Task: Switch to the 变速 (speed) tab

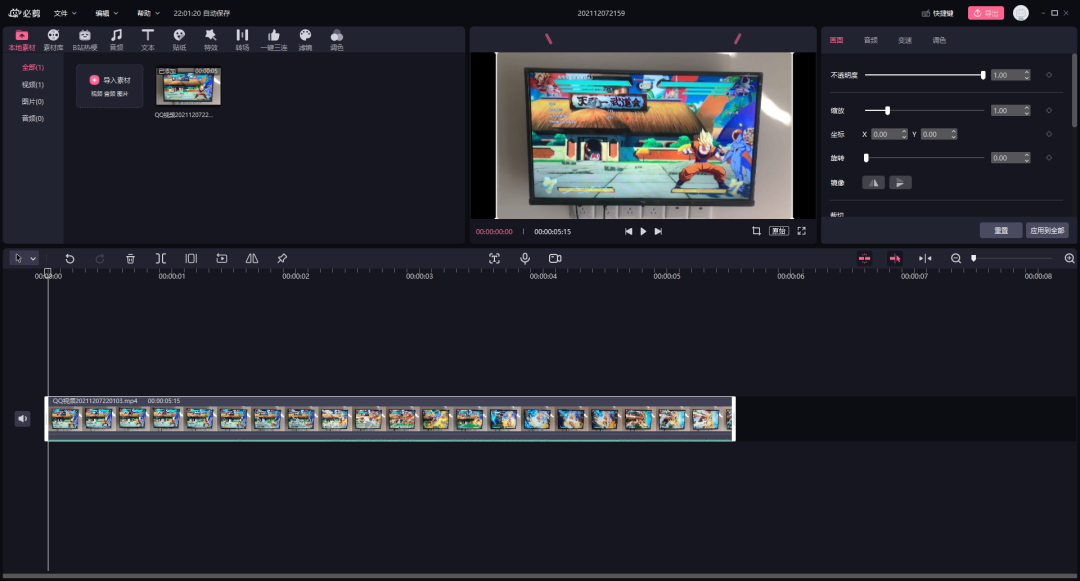Action: coord(904,40)
